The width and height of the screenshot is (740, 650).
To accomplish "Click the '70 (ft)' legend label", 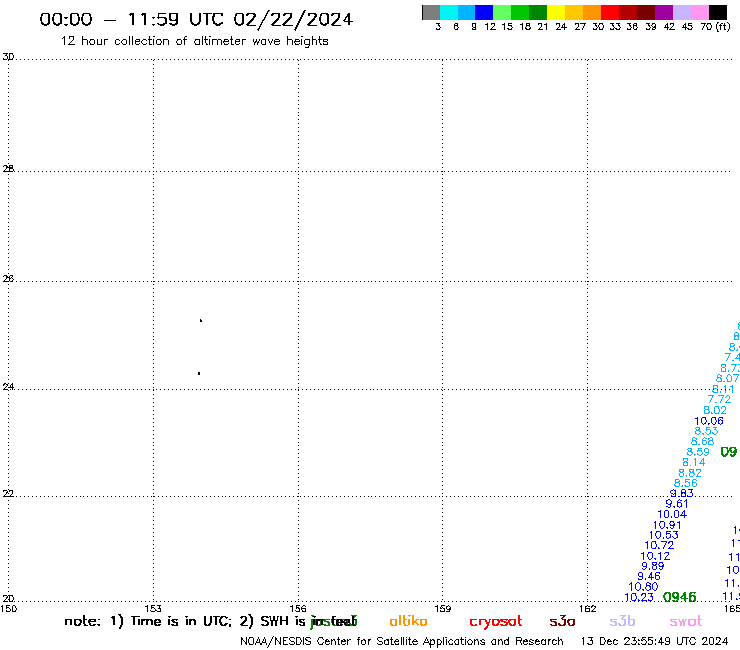I will click(x=715, y=27).
